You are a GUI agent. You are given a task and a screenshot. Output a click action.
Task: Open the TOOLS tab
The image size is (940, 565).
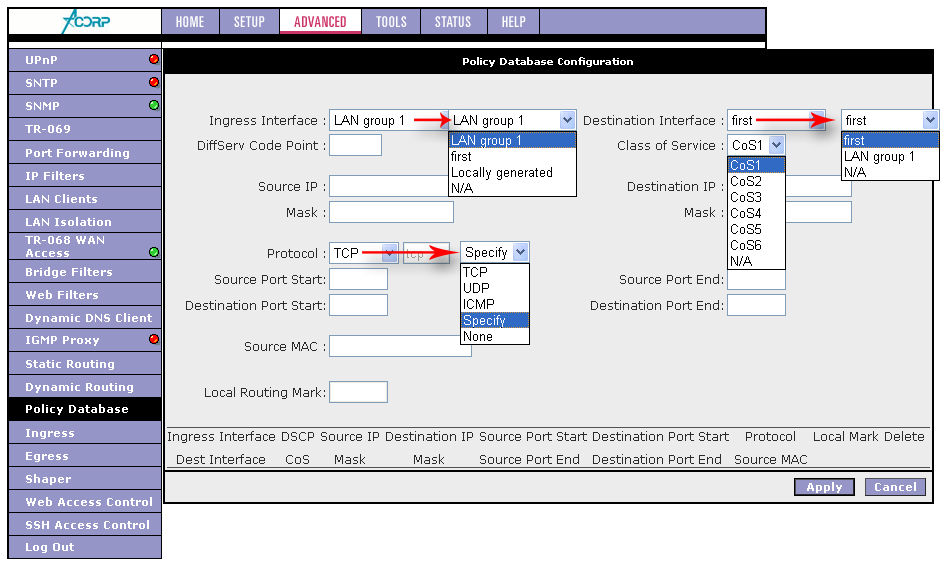391,22
